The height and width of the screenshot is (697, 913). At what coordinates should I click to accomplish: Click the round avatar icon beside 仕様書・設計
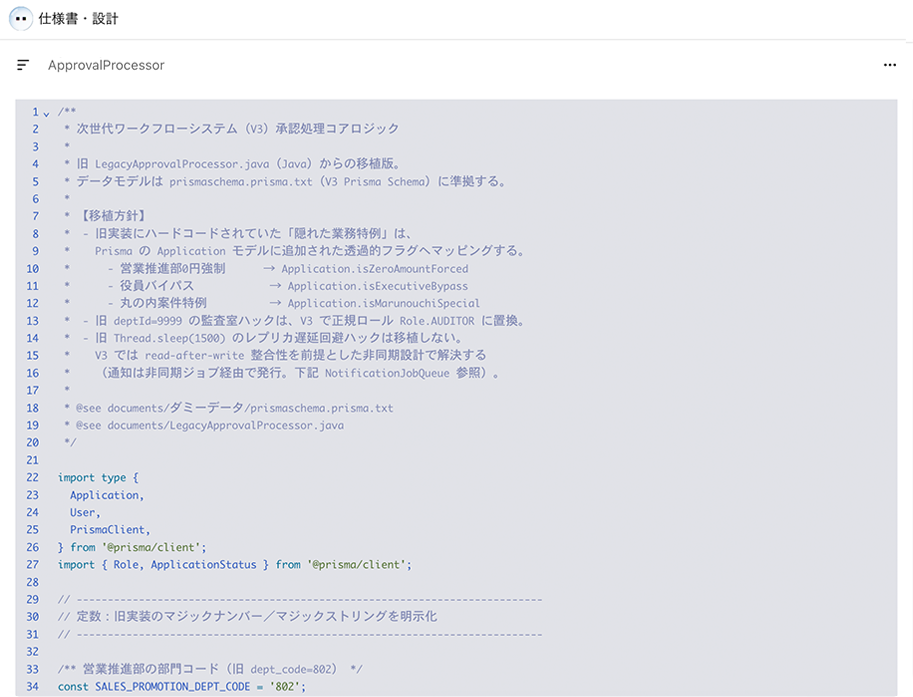[21, 19]
